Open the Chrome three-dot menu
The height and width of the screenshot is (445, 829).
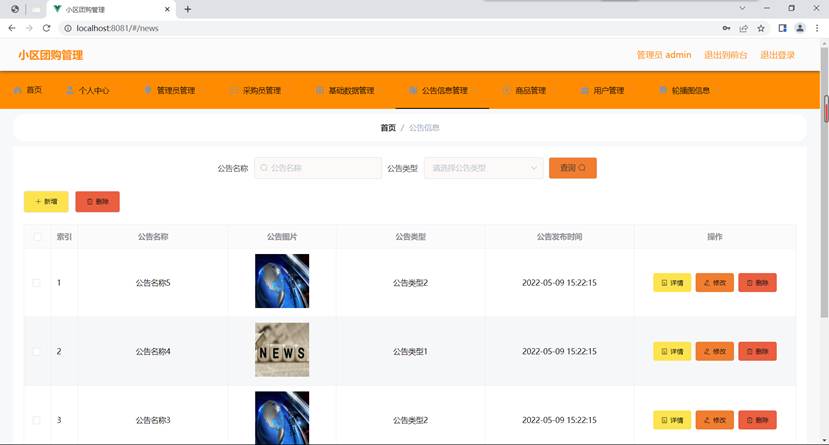tap(817, 28)
